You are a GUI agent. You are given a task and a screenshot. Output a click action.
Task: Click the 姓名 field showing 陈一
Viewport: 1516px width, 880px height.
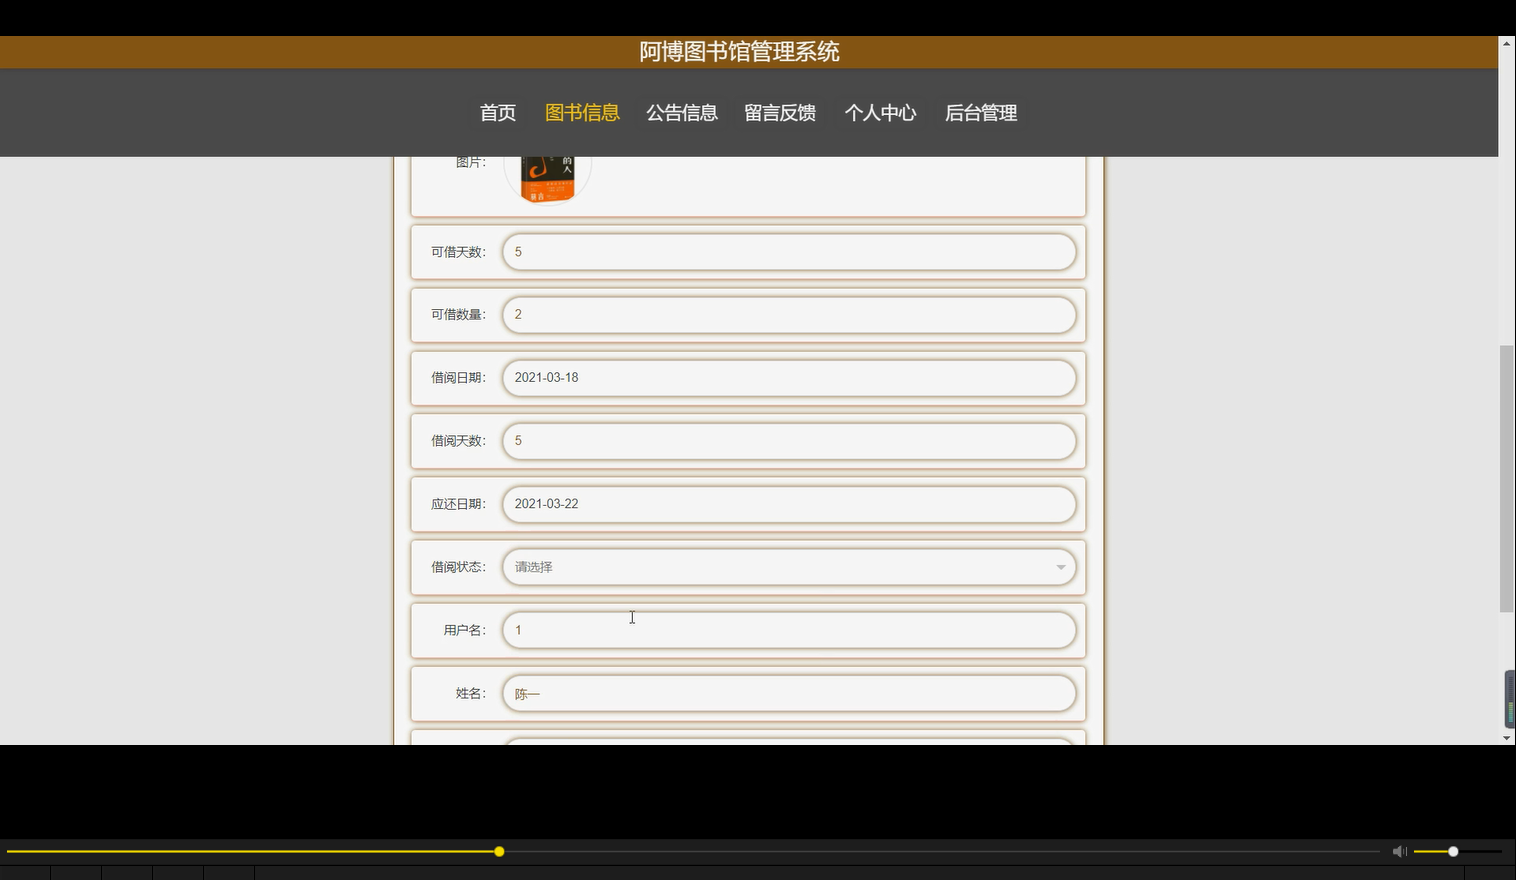[x=789, y=693]
